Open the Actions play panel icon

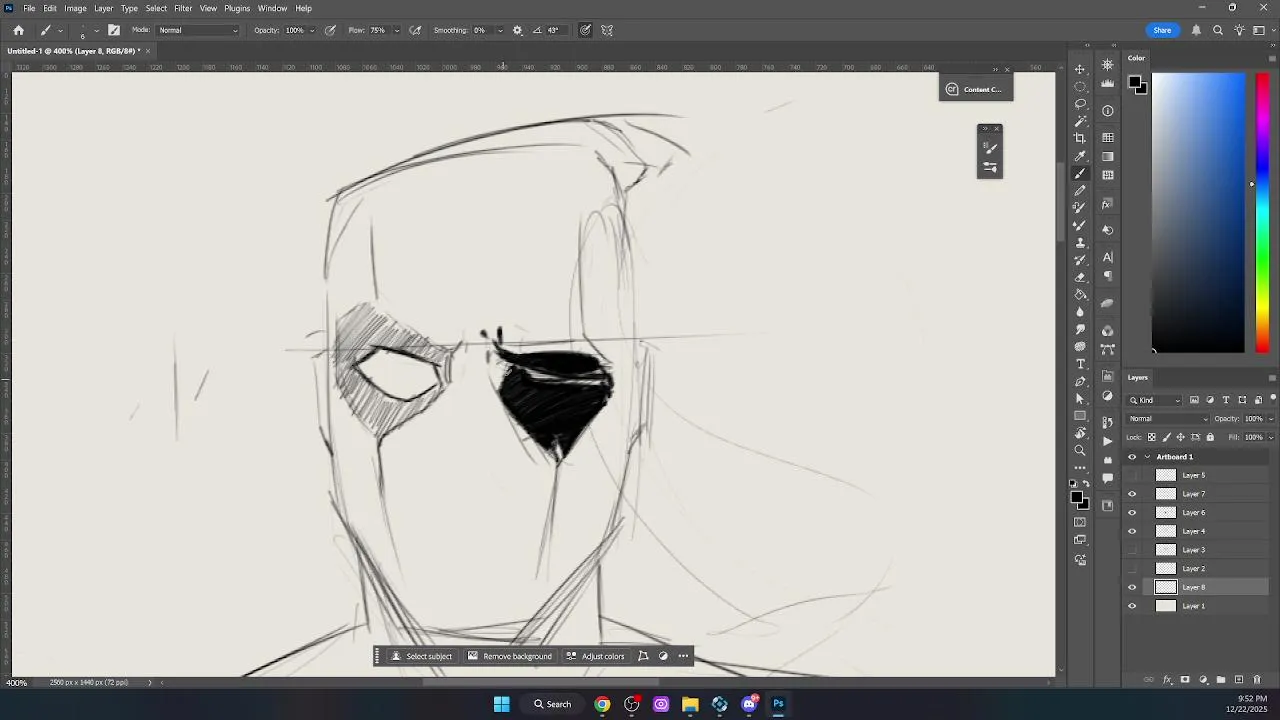click(x=1108, y=441)
